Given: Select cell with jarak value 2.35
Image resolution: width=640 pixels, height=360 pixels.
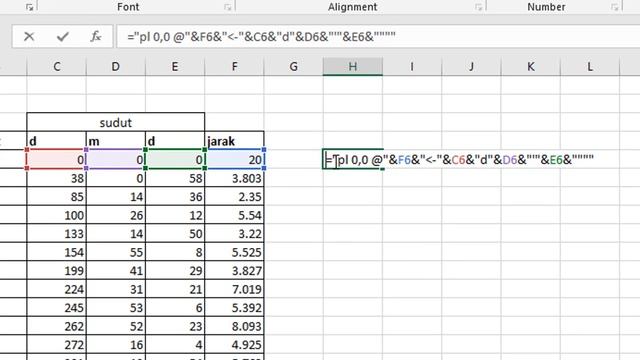Looking at the screenshot, I should [x=234, y=196].
